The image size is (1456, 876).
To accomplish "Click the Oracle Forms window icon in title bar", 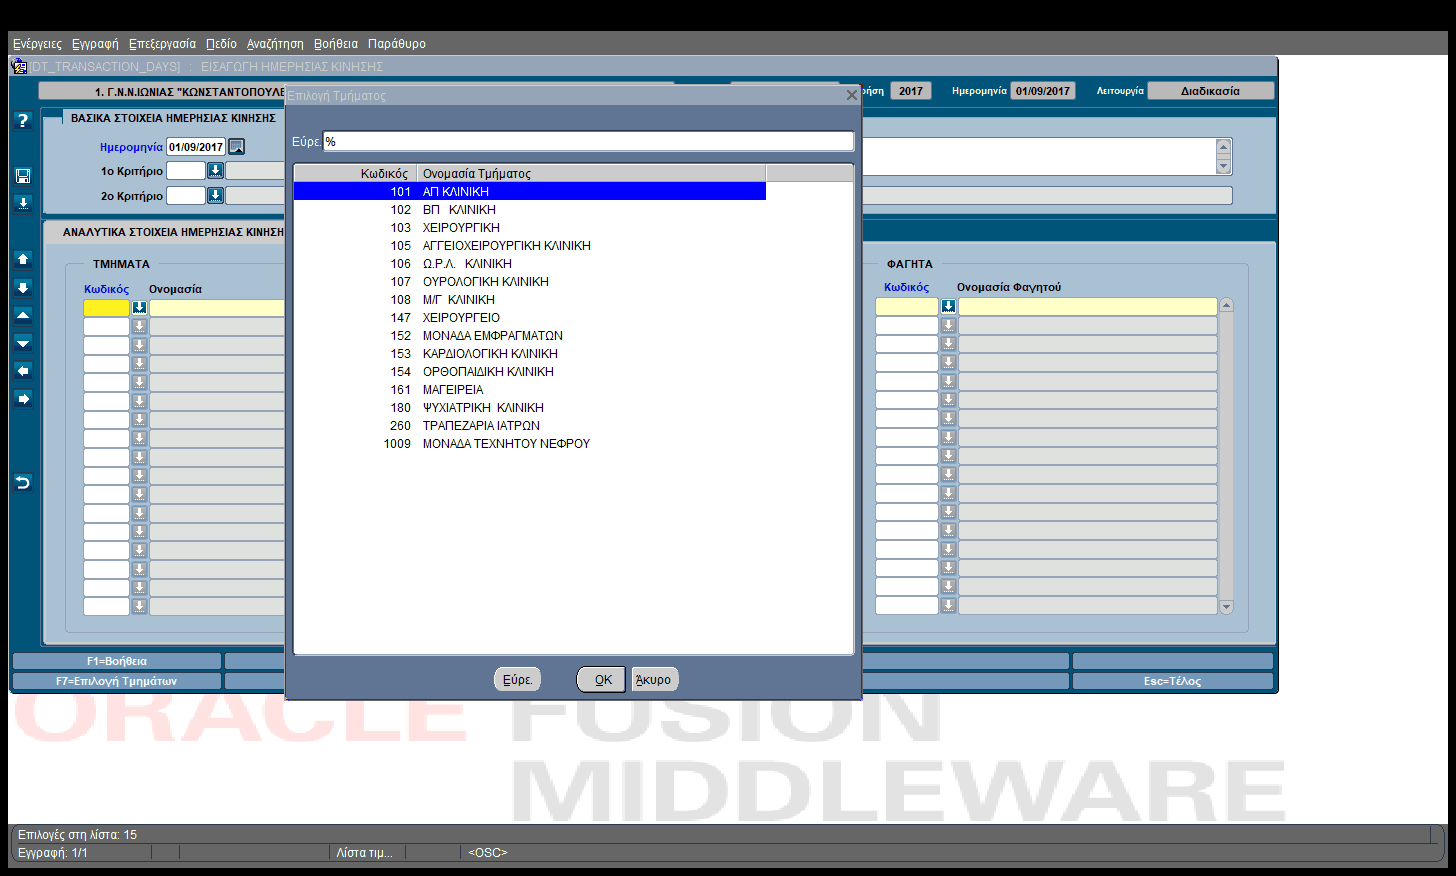I will 19,66.
